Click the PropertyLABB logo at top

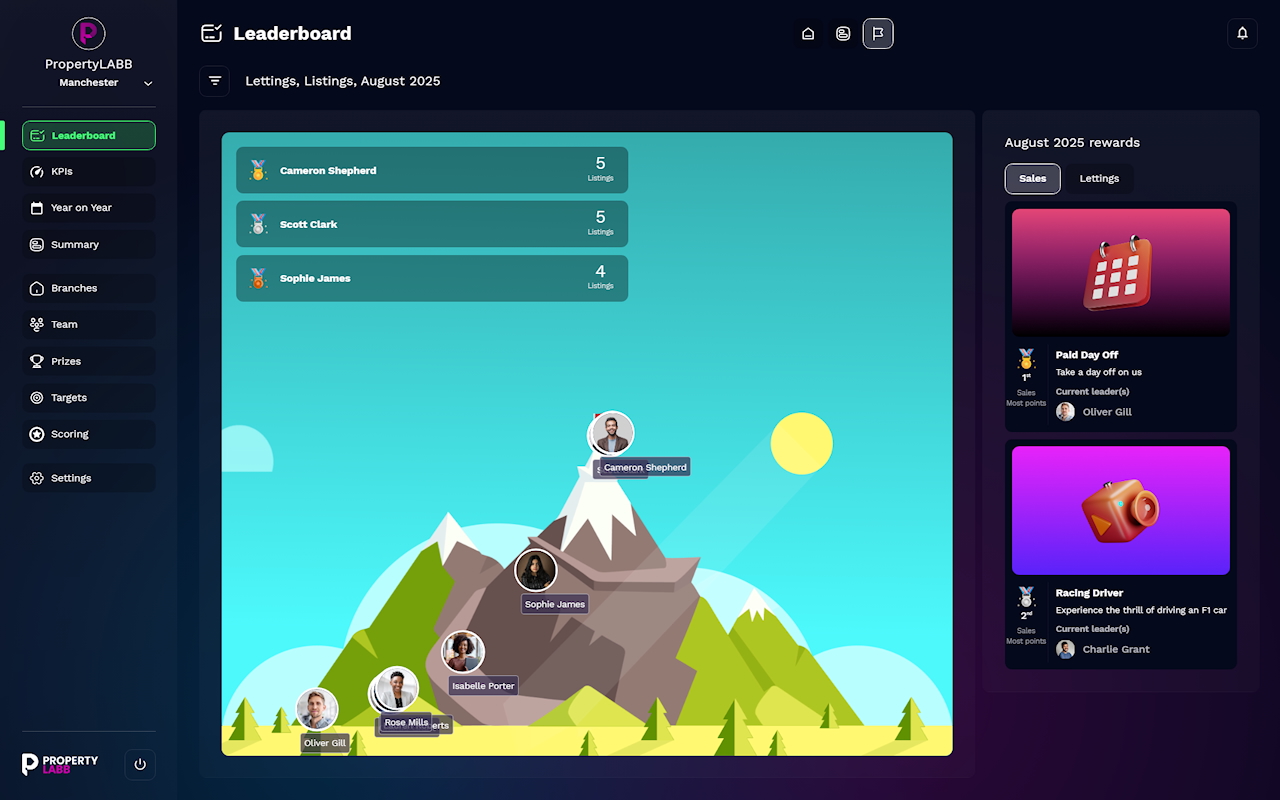tap(89, 34)
